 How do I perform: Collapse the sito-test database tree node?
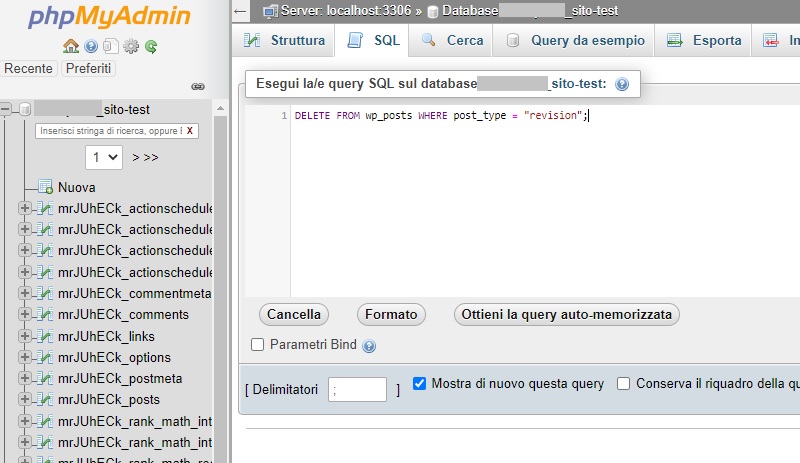click(x=6, y=109)
